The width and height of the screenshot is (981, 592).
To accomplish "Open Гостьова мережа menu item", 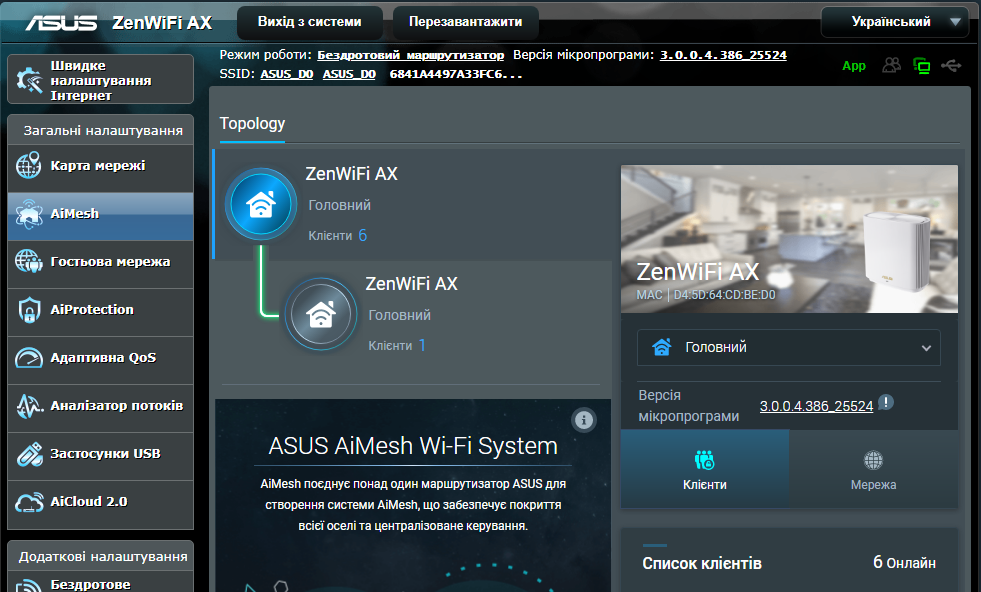I will coord(101,262).
